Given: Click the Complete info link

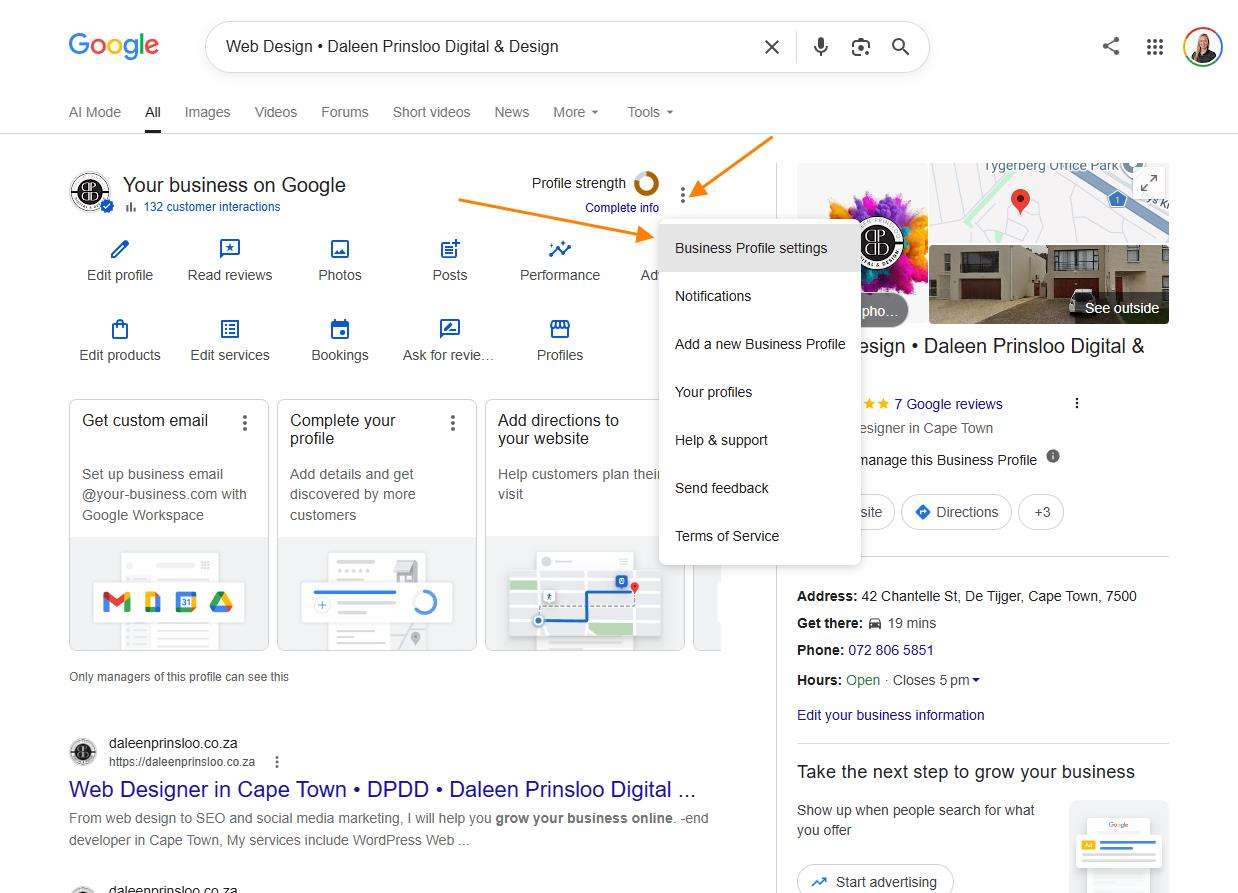Looking at the screenshot, I should click(622, 208).
